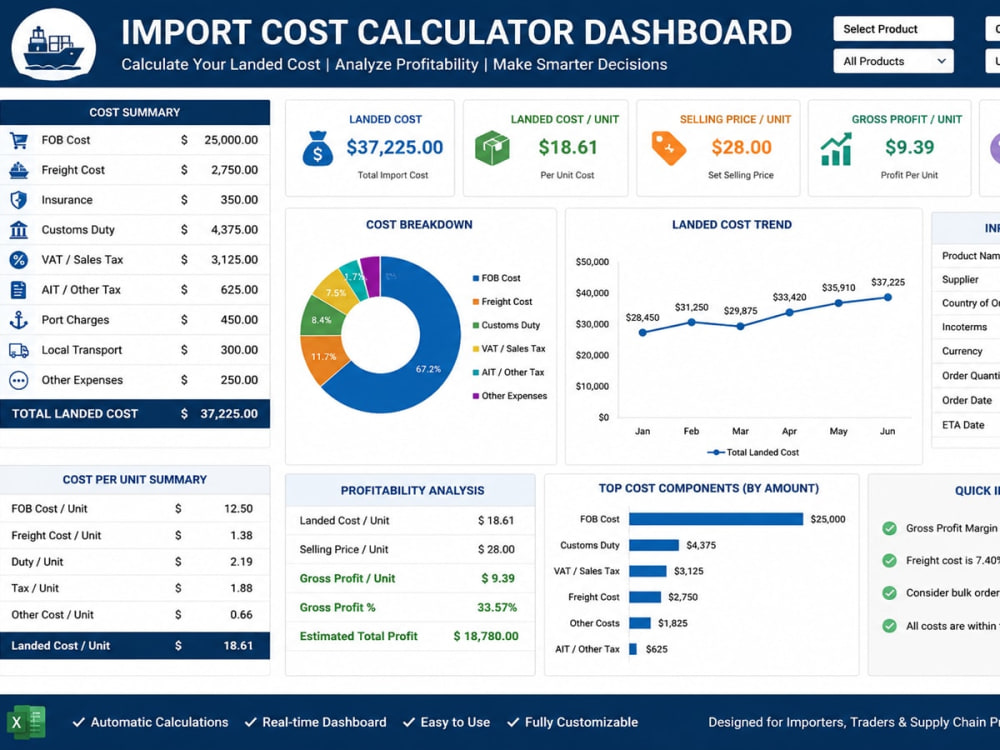Screen dimensions: 1000x750
Task: Click the FOB Cost shopping cart icon
Action: [x=18, y=140]
